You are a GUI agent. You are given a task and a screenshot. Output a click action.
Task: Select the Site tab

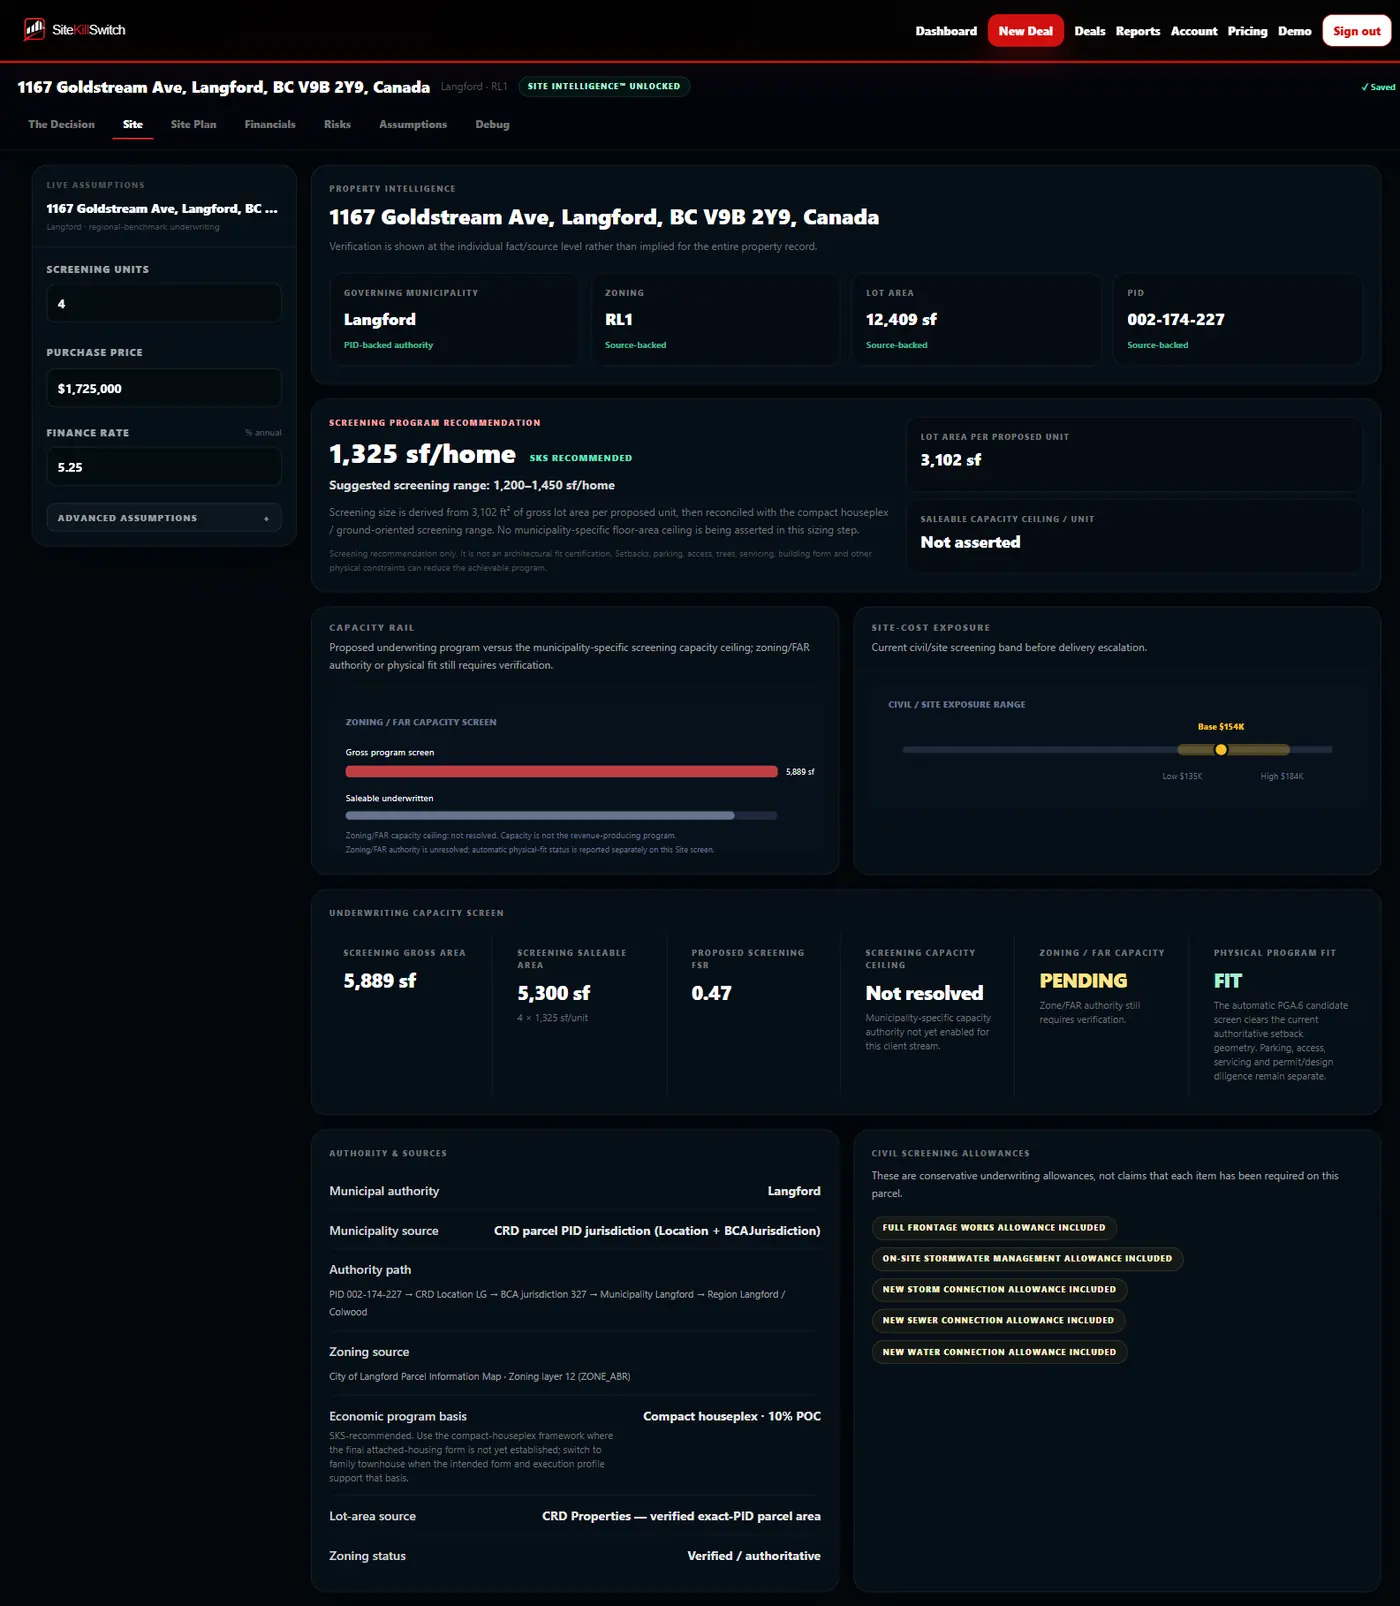point(132,124)
